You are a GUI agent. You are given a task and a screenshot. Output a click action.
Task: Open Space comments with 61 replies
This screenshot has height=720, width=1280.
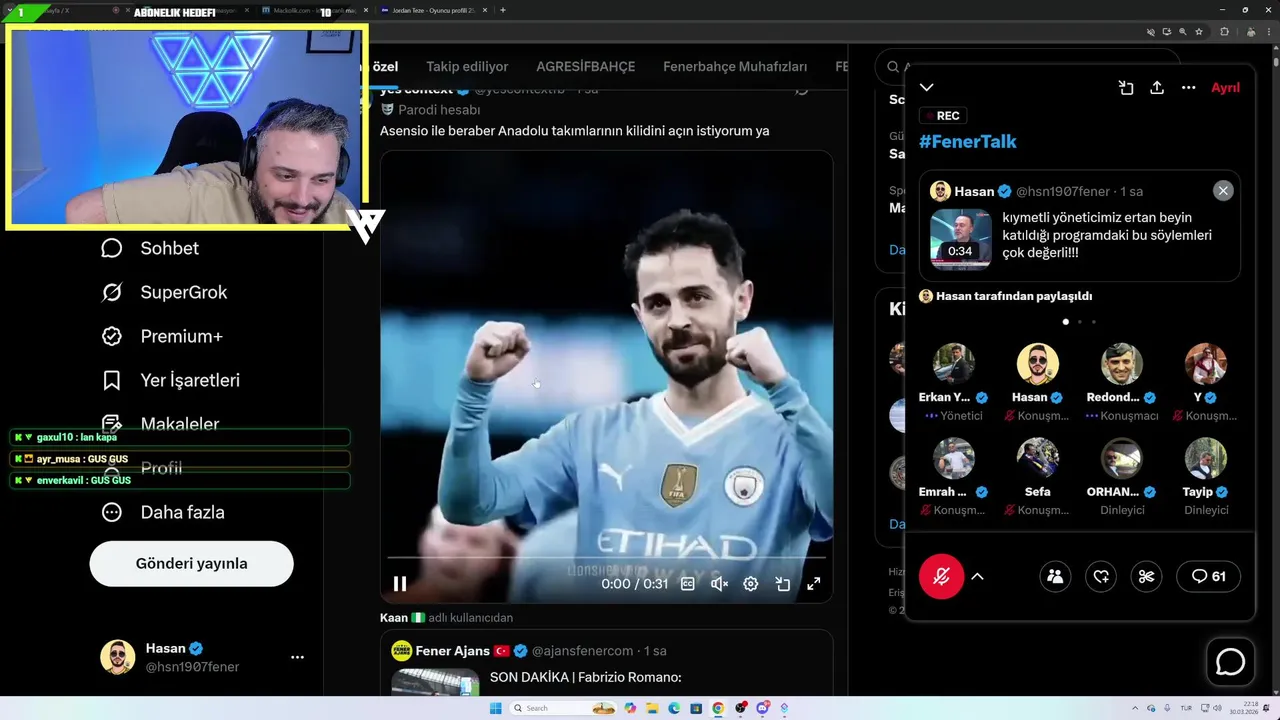click(x=1209, y=576)
